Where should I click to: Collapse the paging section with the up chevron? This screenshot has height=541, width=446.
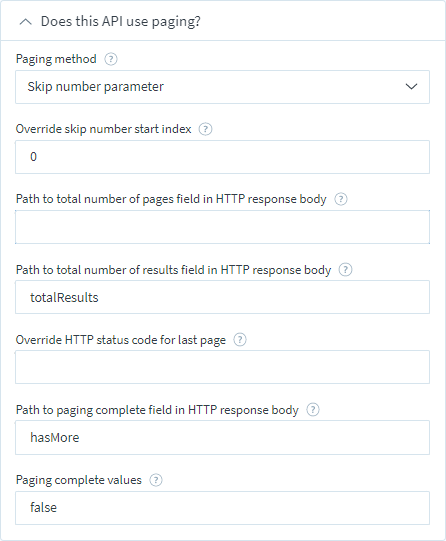pos(26,22)
